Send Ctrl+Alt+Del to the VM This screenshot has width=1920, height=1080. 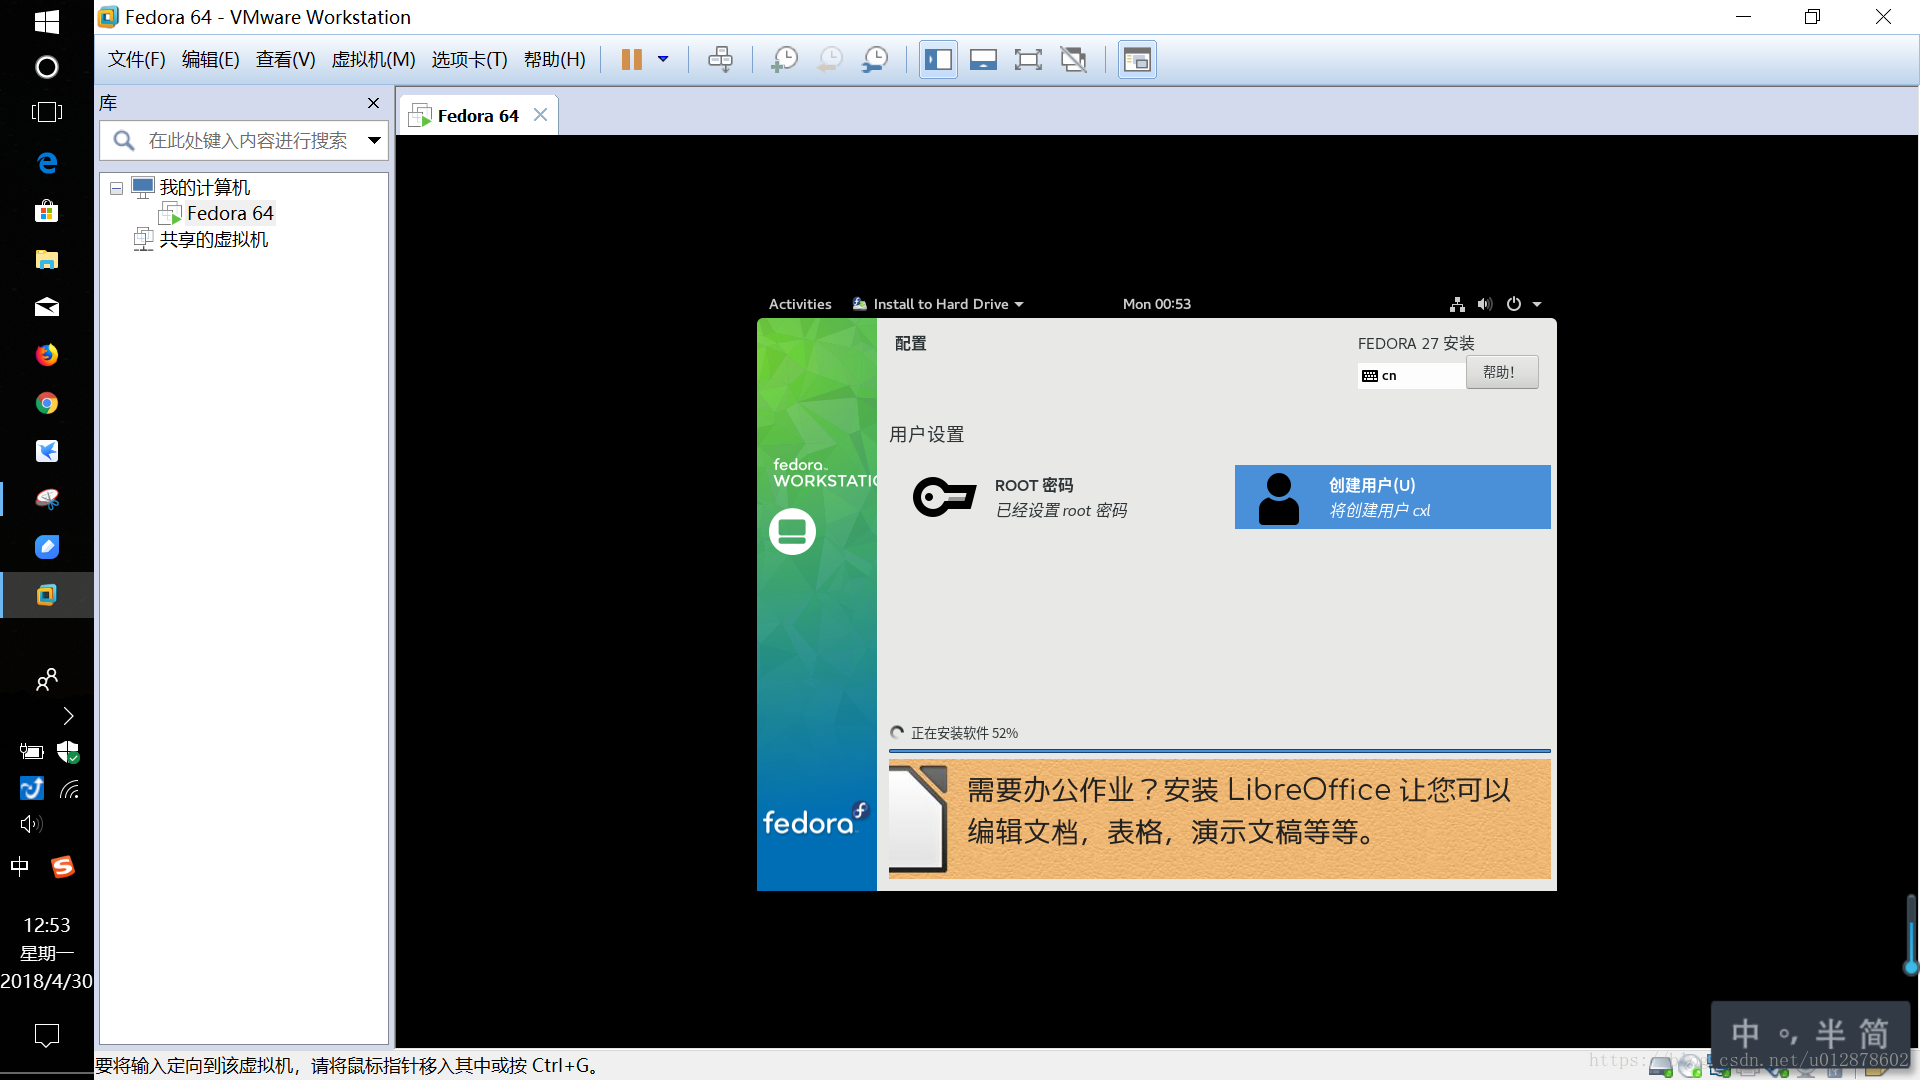click(x=720, y=60)
